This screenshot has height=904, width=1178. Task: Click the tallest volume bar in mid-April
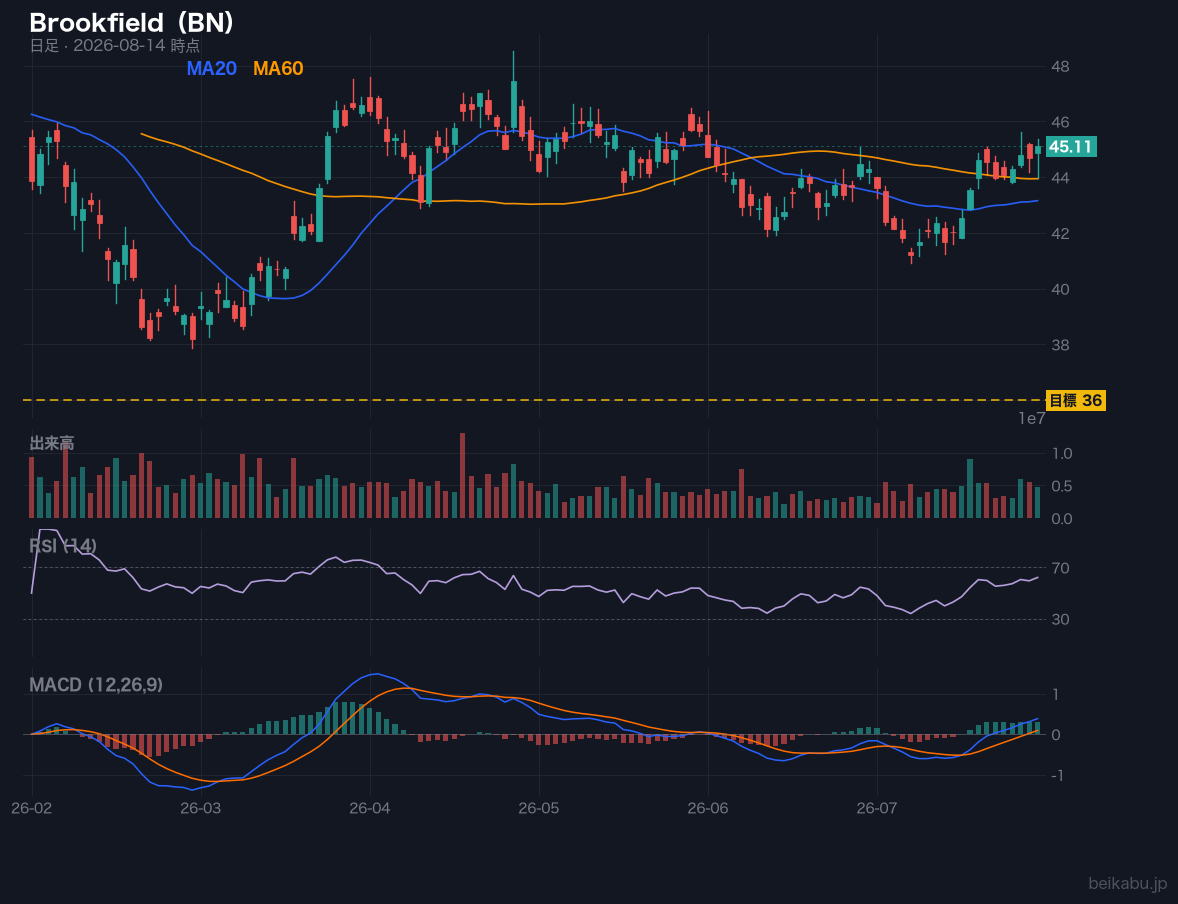pyautogui.click(x=463, y=476)
